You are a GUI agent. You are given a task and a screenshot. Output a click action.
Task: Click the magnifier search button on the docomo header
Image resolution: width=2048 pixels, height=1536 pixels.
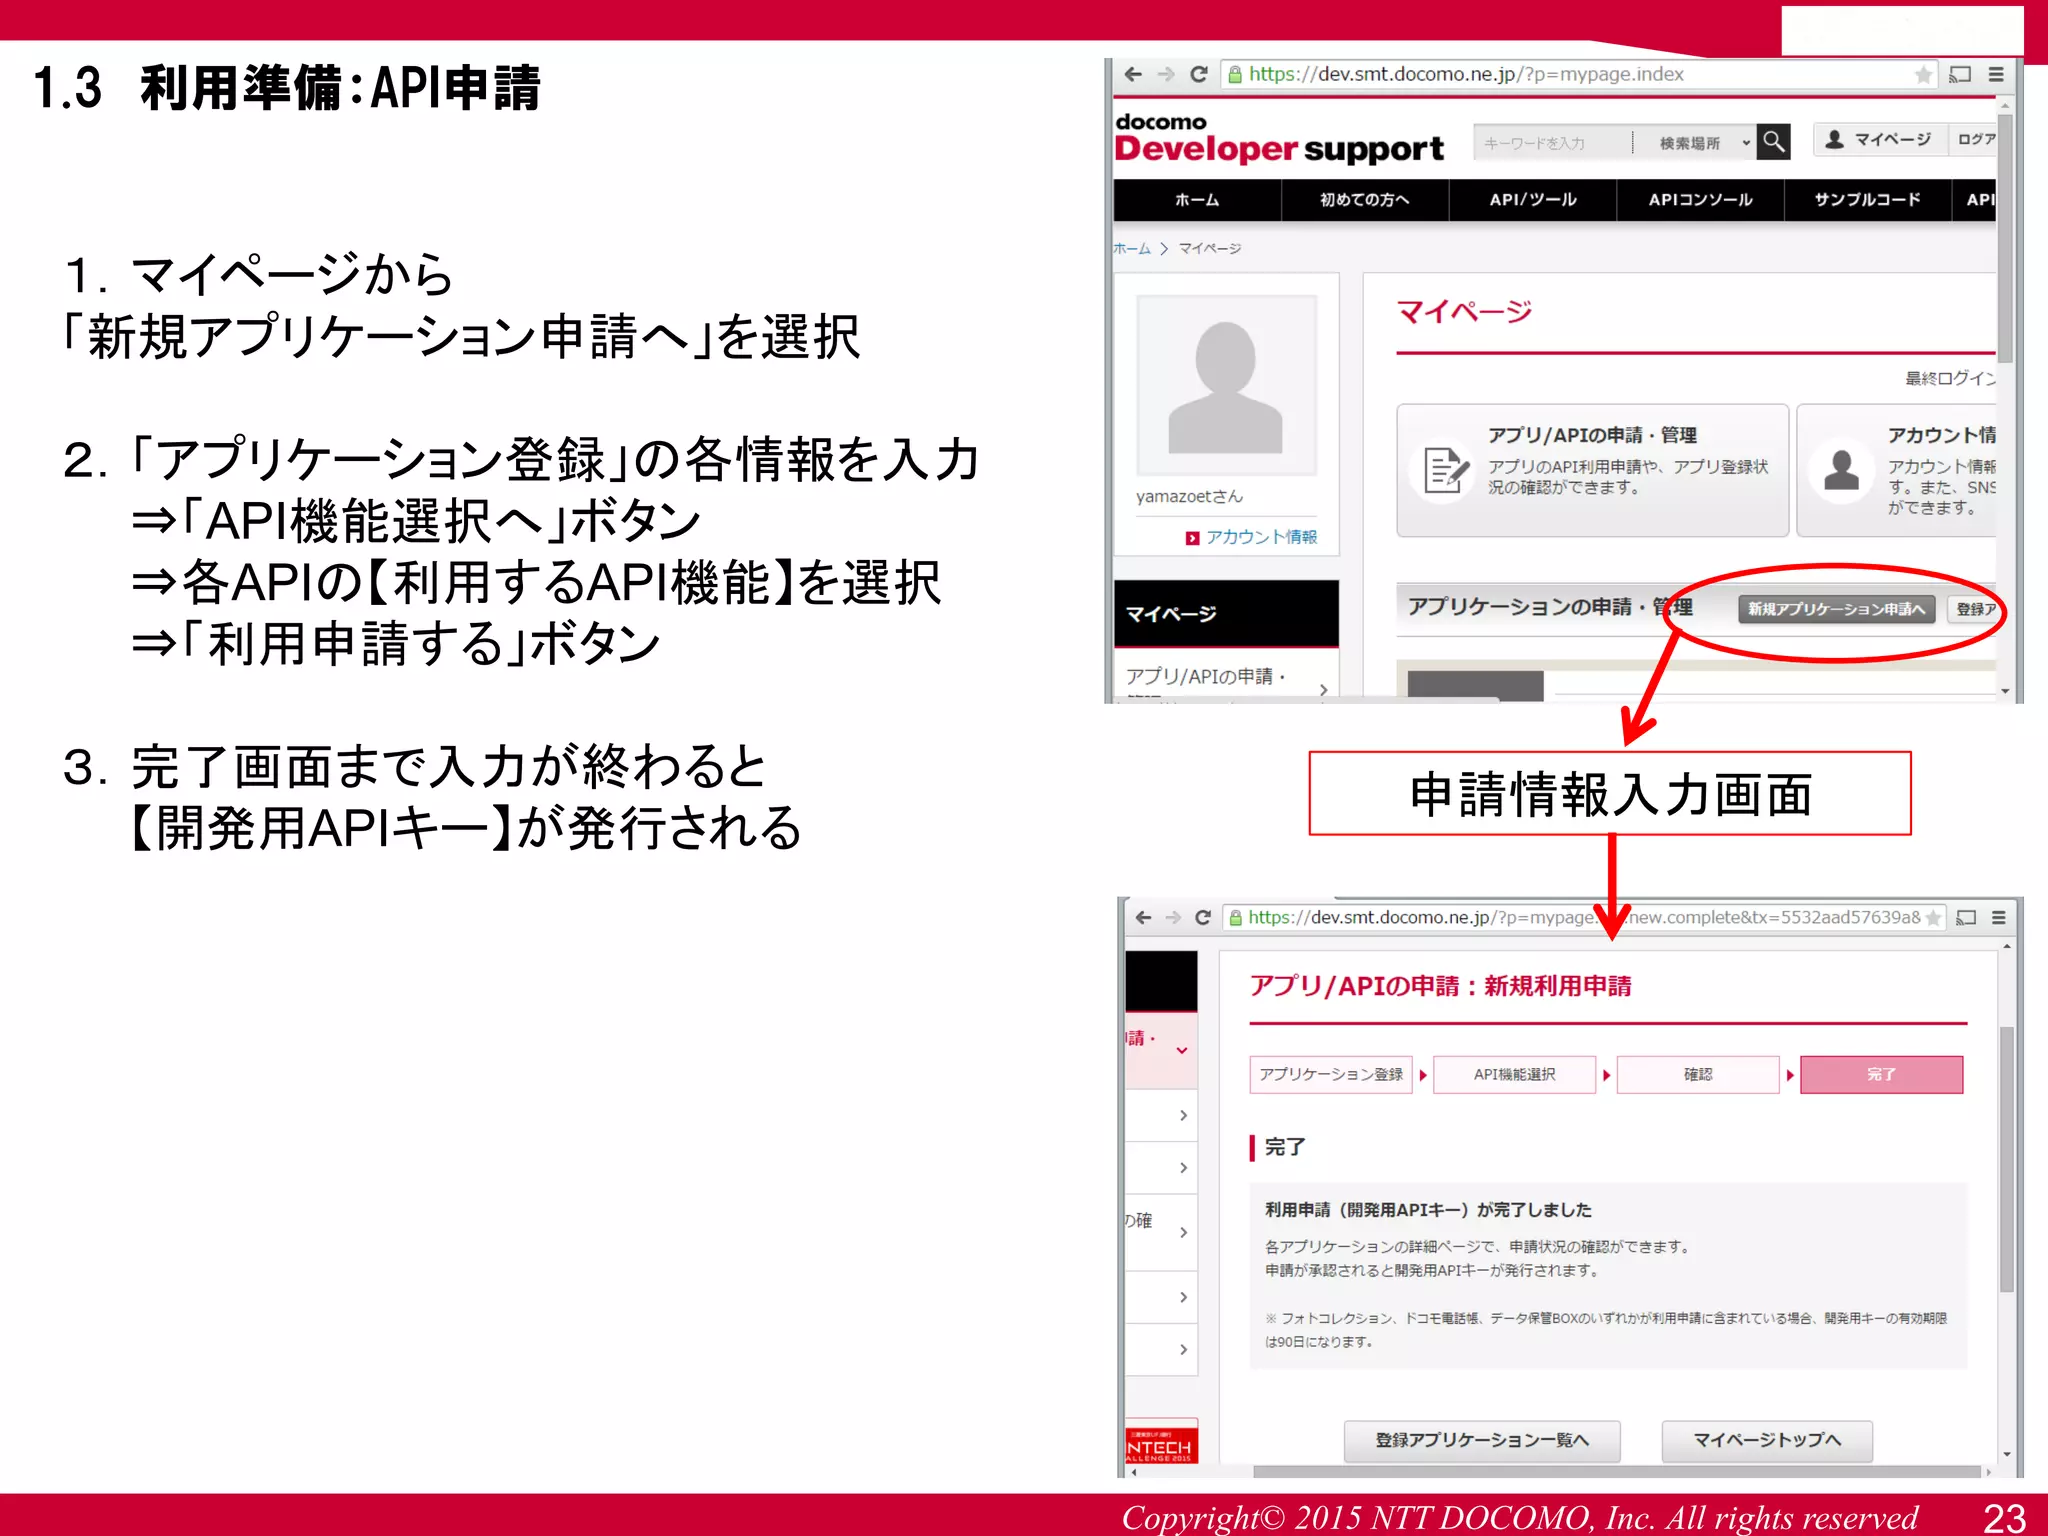coord(1774,142)
